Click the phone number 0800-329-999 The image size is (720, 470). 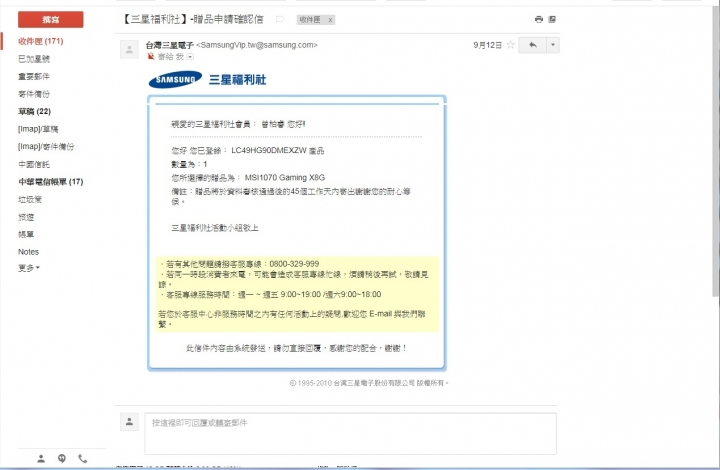pyautogui.click(x=294, y=264)
